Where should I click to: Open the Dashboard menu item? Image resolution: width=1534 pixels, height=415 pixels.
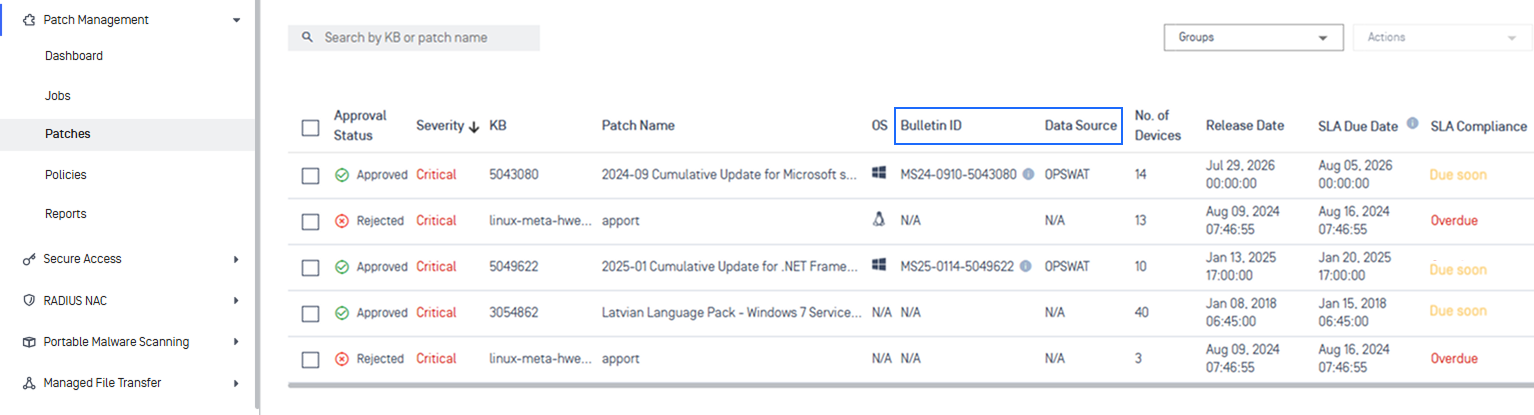[74, 56]
